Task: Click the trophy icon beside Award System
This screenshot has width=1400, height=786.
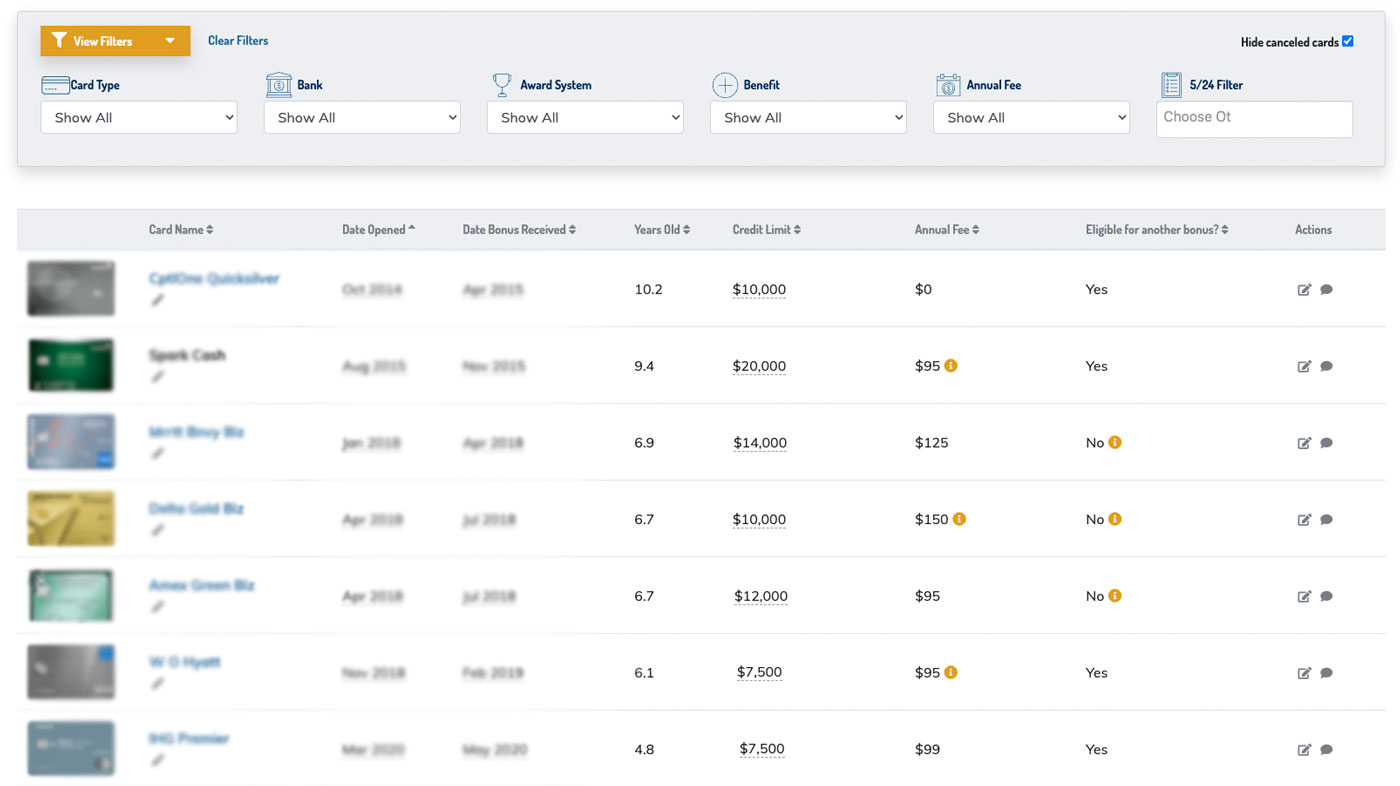Action: click(500, 84)
